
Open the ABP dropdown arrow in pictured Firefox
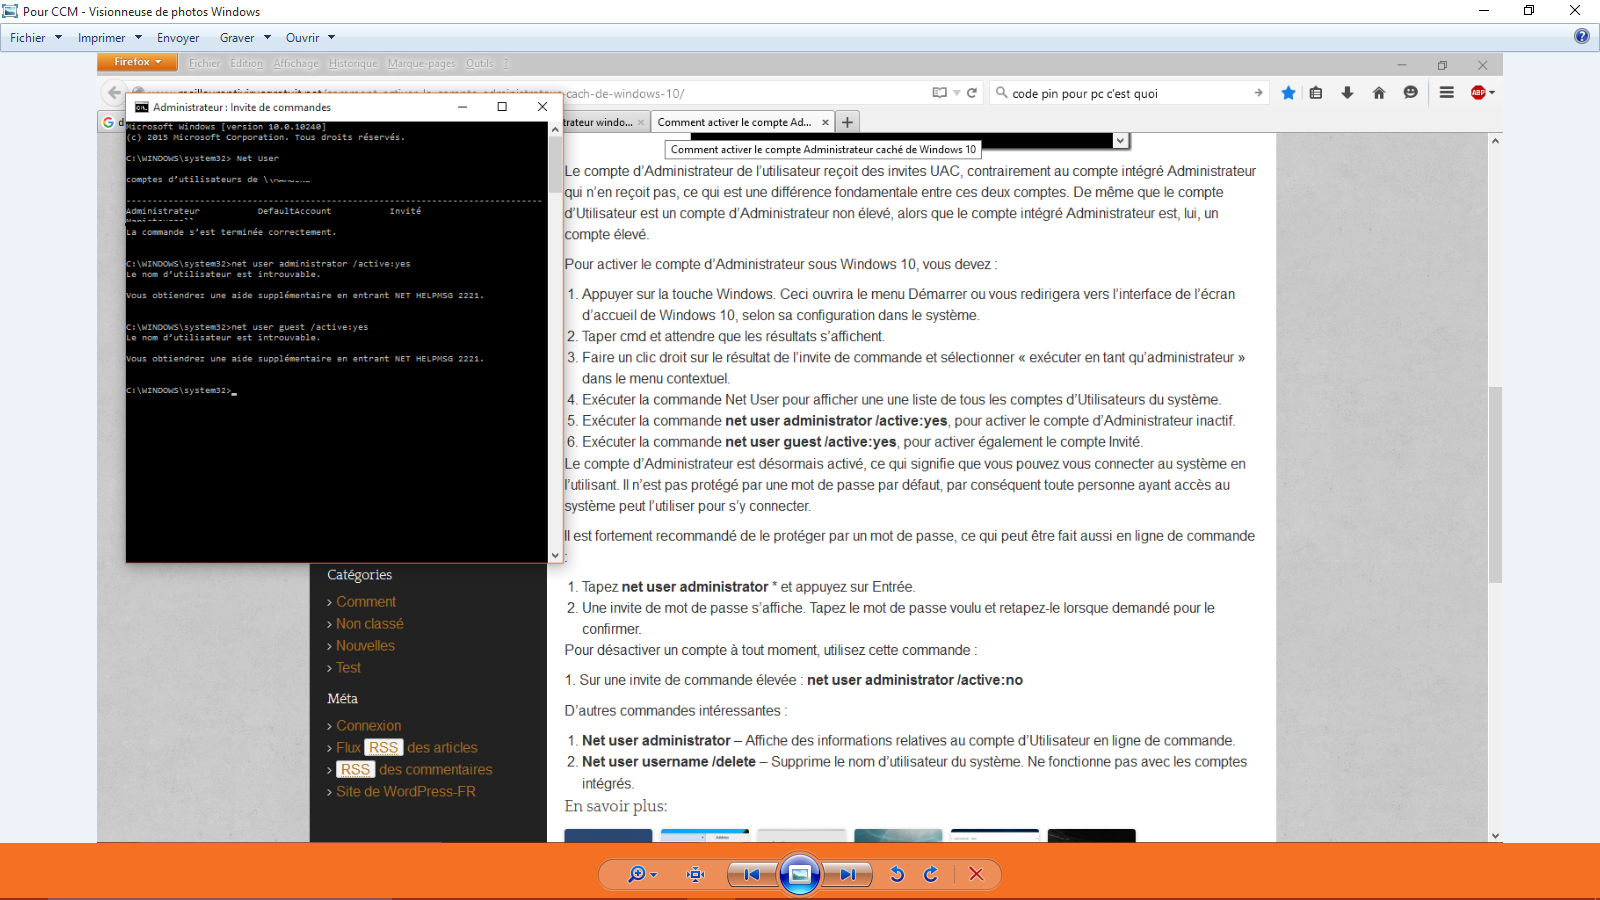[x=1492, y=93]
